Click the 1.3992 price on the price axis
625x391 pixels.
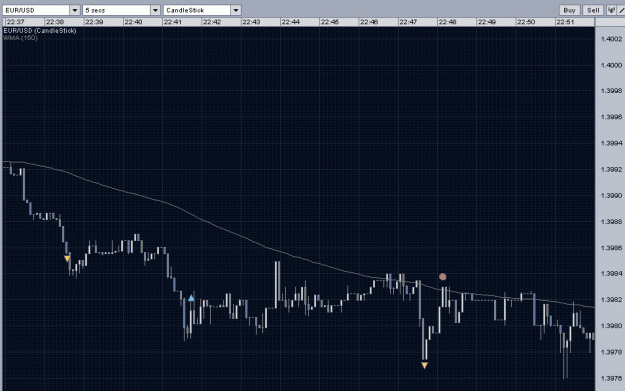click(x=611, y=169)
